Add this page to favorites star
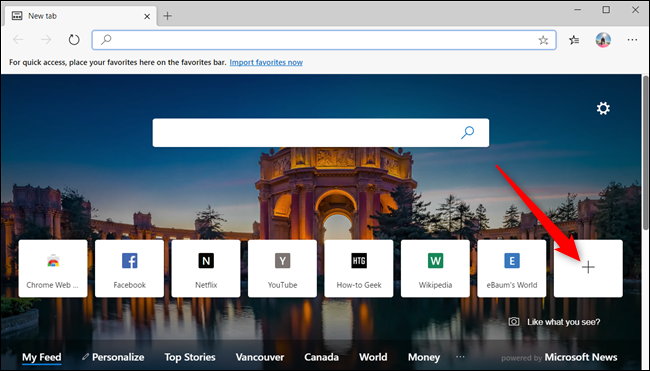Image resolution: width=650 pixels, height=371 pixels. pos(543,40)
